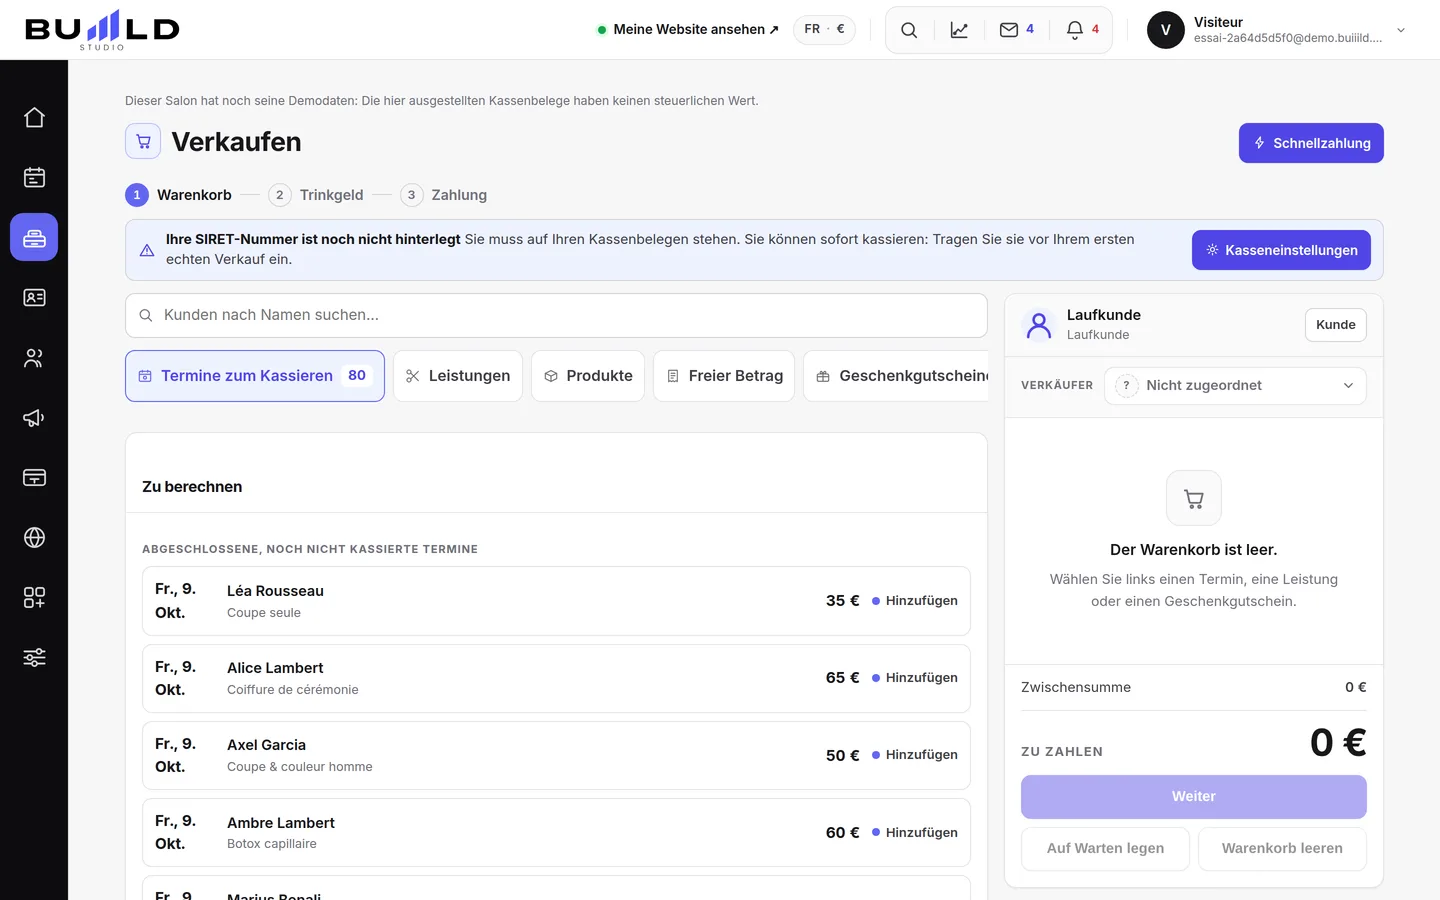Select the Produkte tab
Screen dimensions: 1440x900
coord(588,376)
